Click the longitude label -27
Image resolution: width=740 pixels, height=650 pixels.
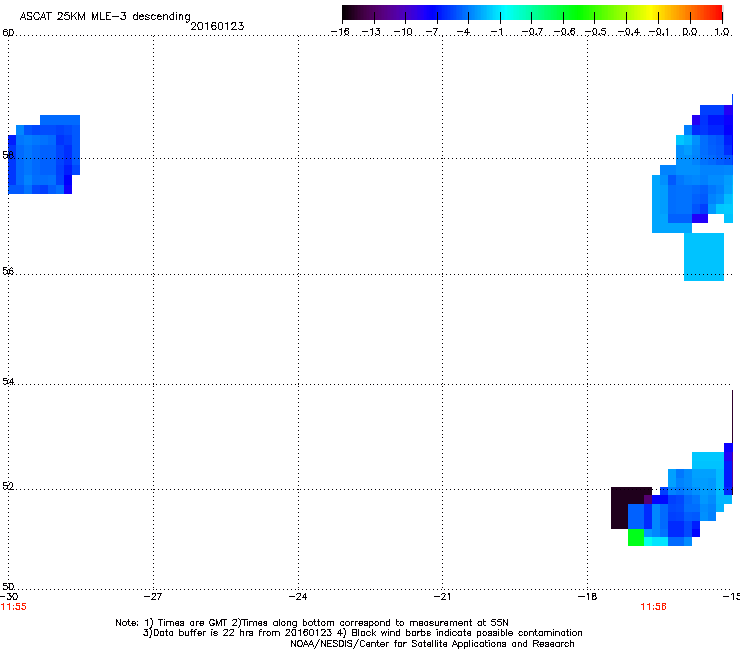pyautogui.click(x=153, y=597)
